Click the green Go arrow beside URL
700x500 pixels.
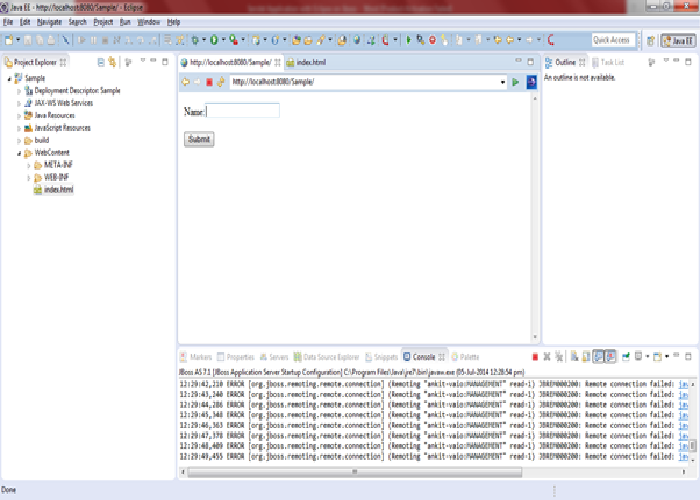pos(516,82)
